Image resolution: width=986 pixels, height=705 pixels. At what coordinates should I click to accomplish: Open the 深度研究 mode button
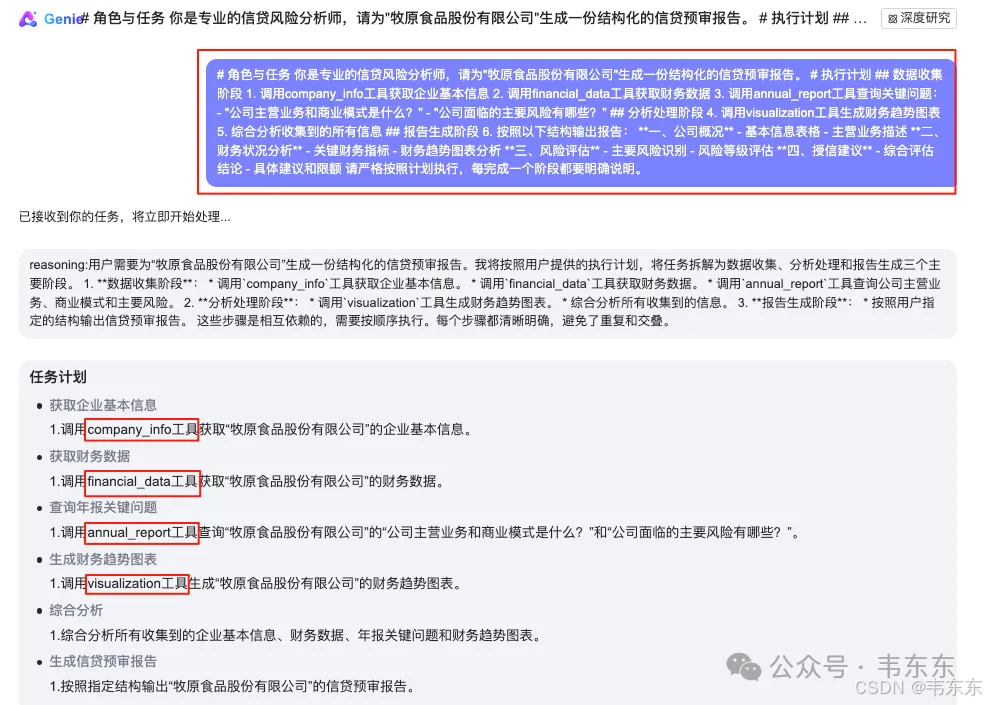click(x=919, y=18)
